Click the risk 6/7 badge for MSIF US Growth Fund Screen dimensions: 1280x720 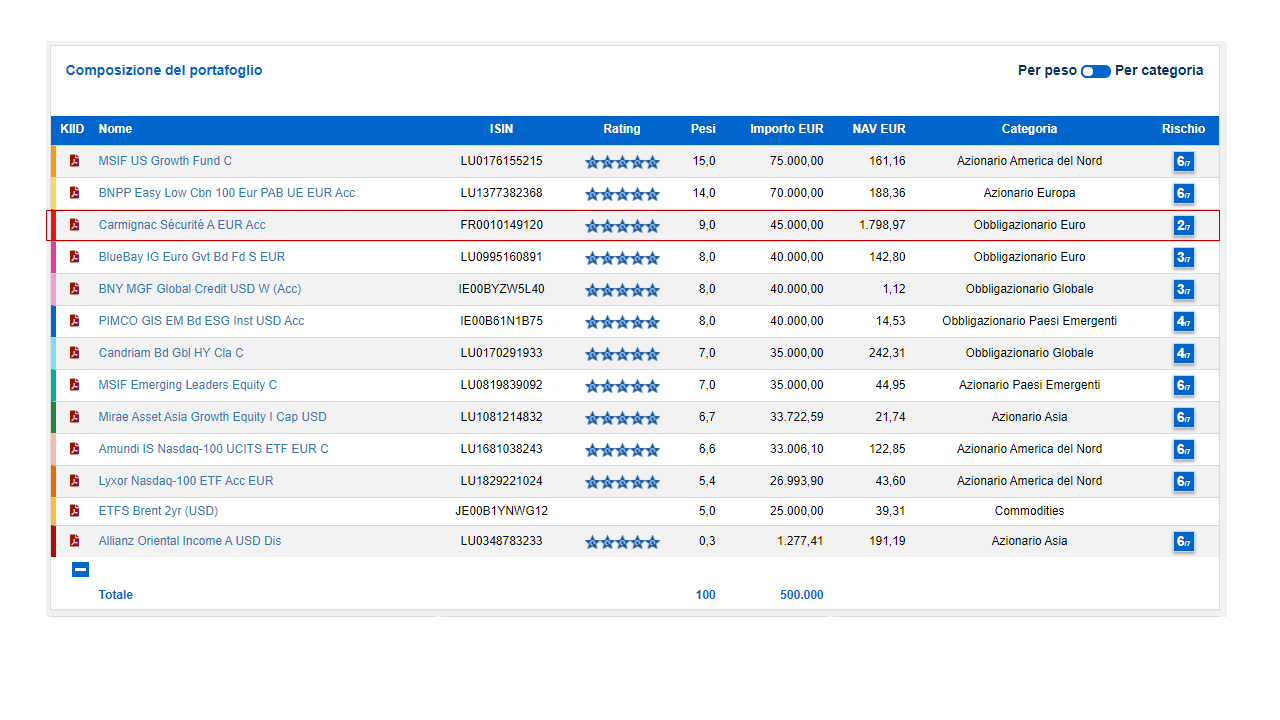pos(1184,162)
